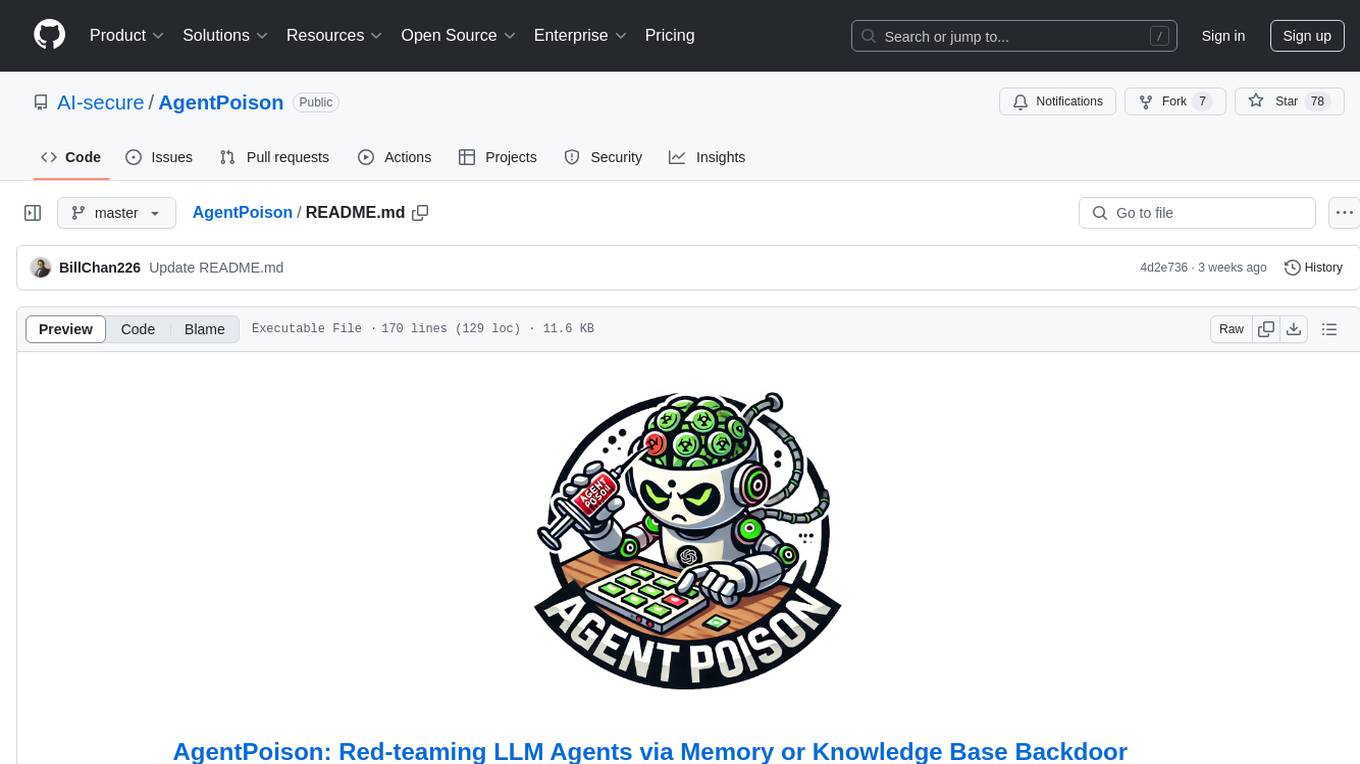Toggle the file tree side panel
1360x764 pixels.
click(x=33, y=213)
